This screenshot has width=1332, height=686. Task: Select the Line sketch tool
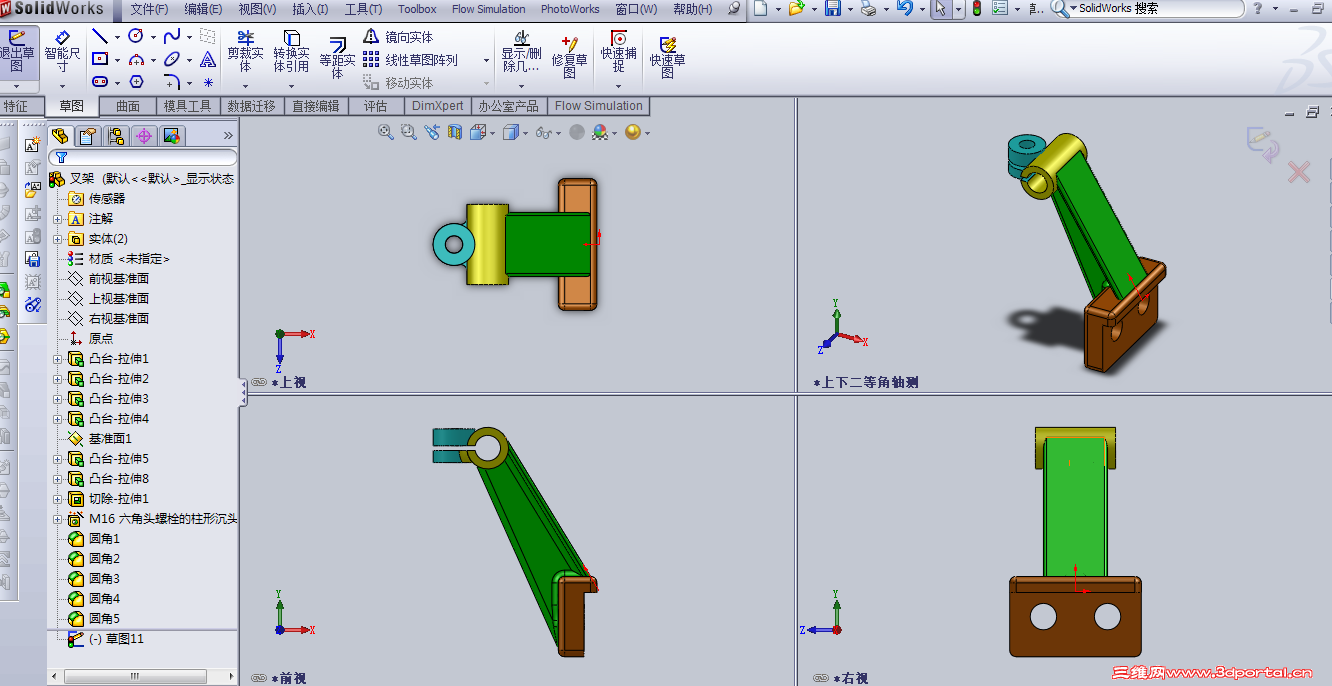coord(100,36)
